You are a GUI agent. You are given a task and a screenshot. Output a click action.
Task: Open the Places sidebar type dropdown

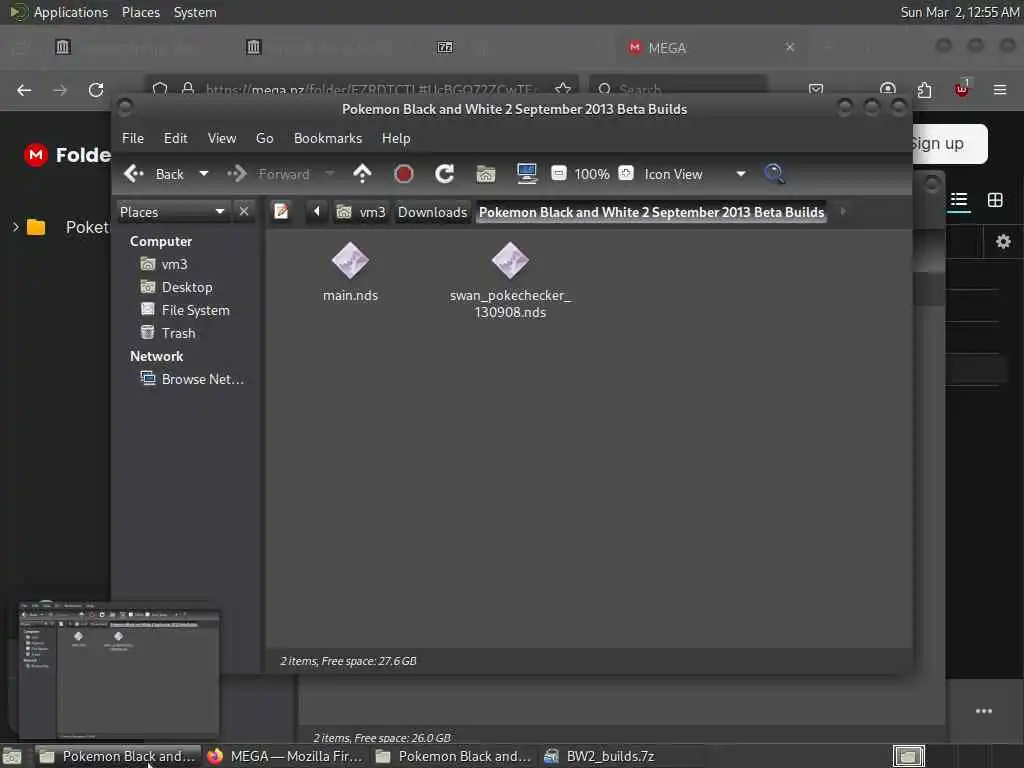point(173,212)
